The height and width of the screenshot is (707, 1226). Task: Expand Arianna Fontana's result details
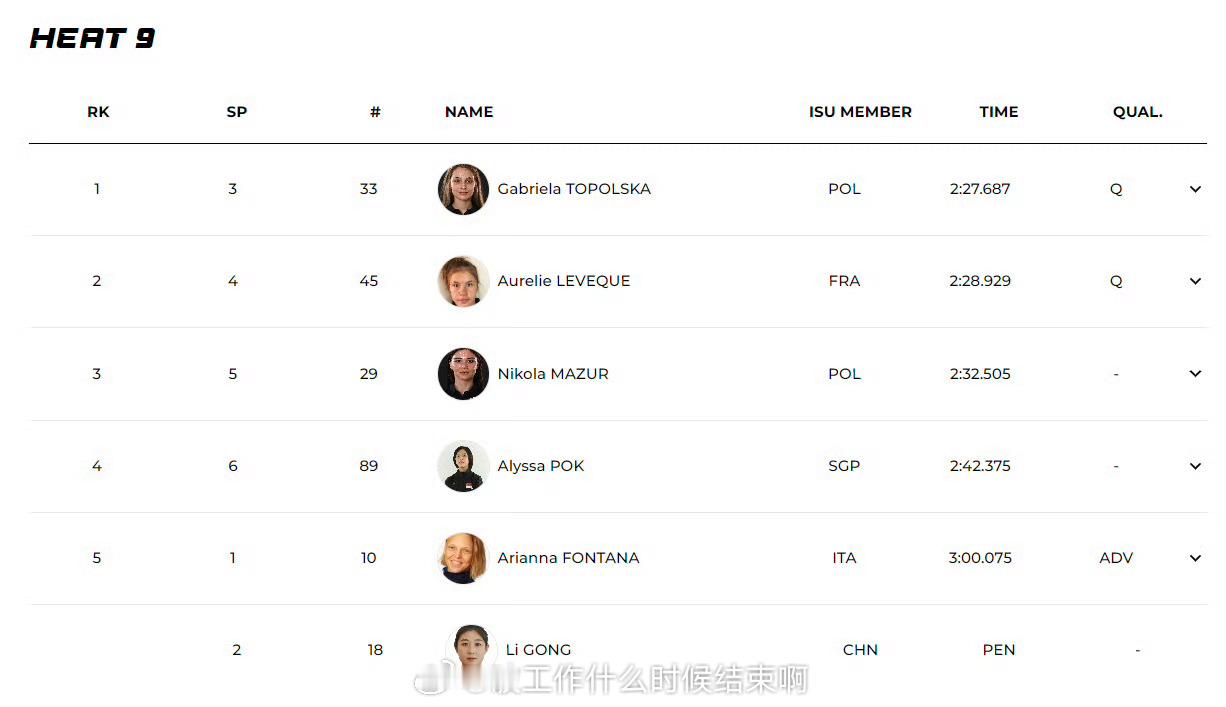coord(1195,558)
